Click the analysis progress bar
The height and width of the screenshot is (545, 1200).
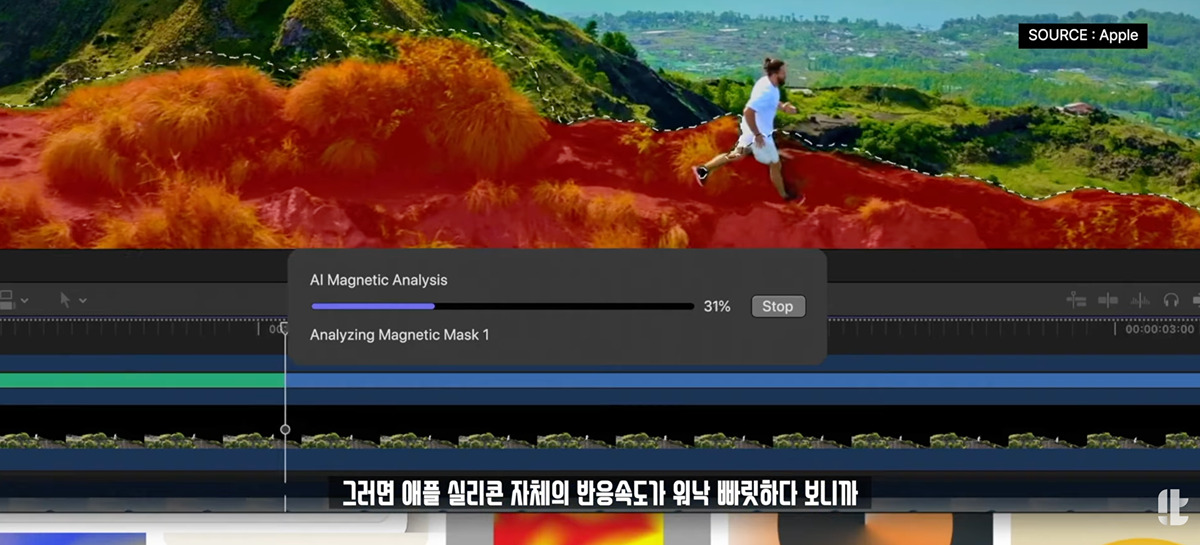click(502, 307)
